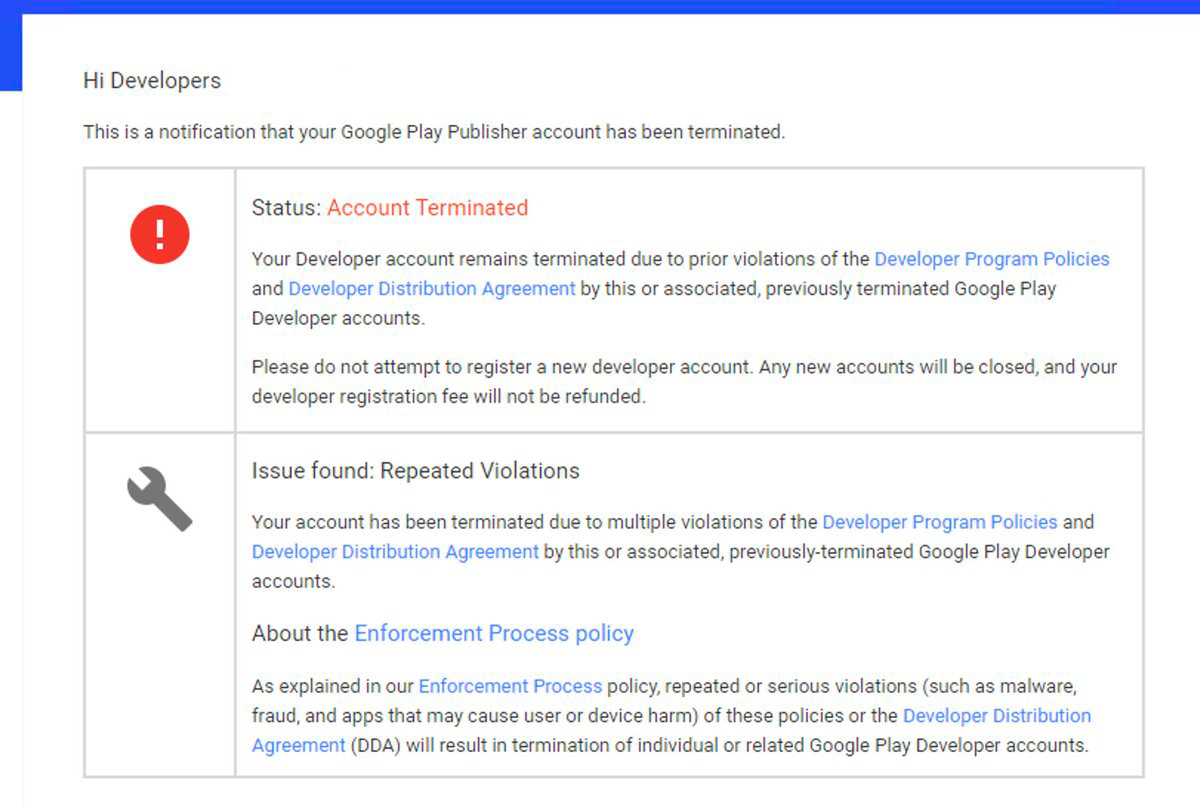Viewport: 1200px width, 806px height.
Task: Click the blue strip on the left edge
Action: pyautogui.click(x=10, y=50)
